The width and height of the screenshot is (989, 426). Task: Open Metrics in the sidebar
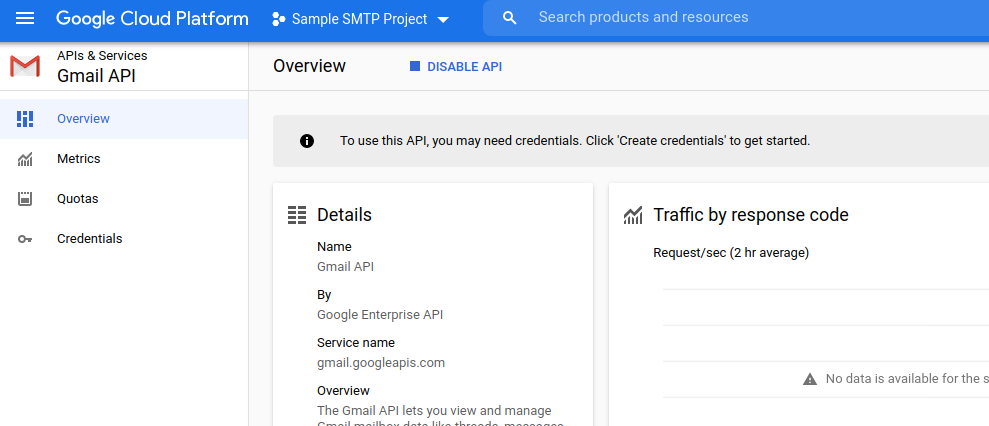point(124,159)
